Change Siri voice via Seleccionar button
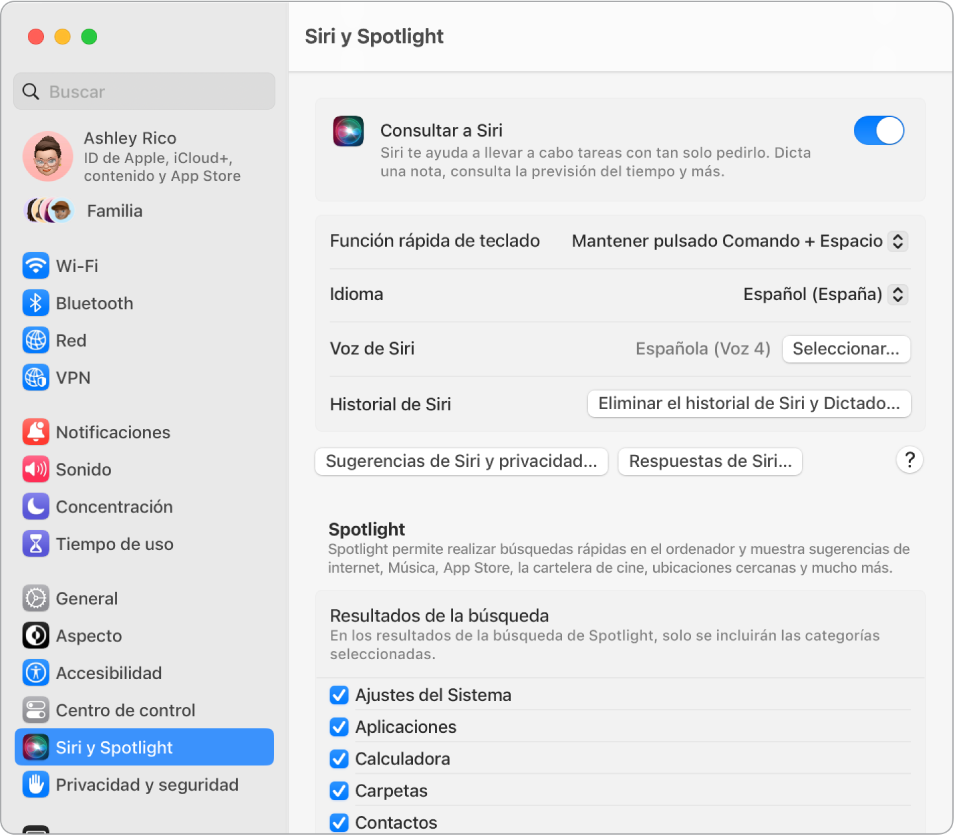 pos(846,349)
